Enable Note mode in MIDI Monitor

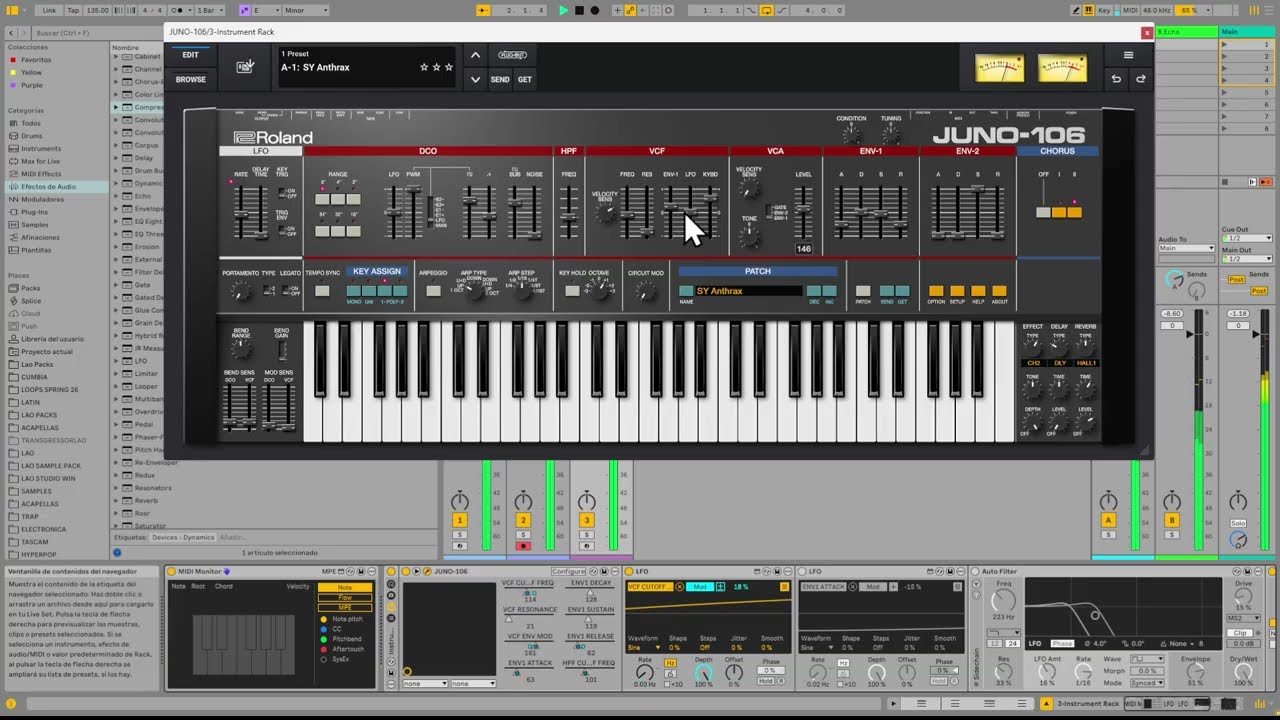(345, 588)
